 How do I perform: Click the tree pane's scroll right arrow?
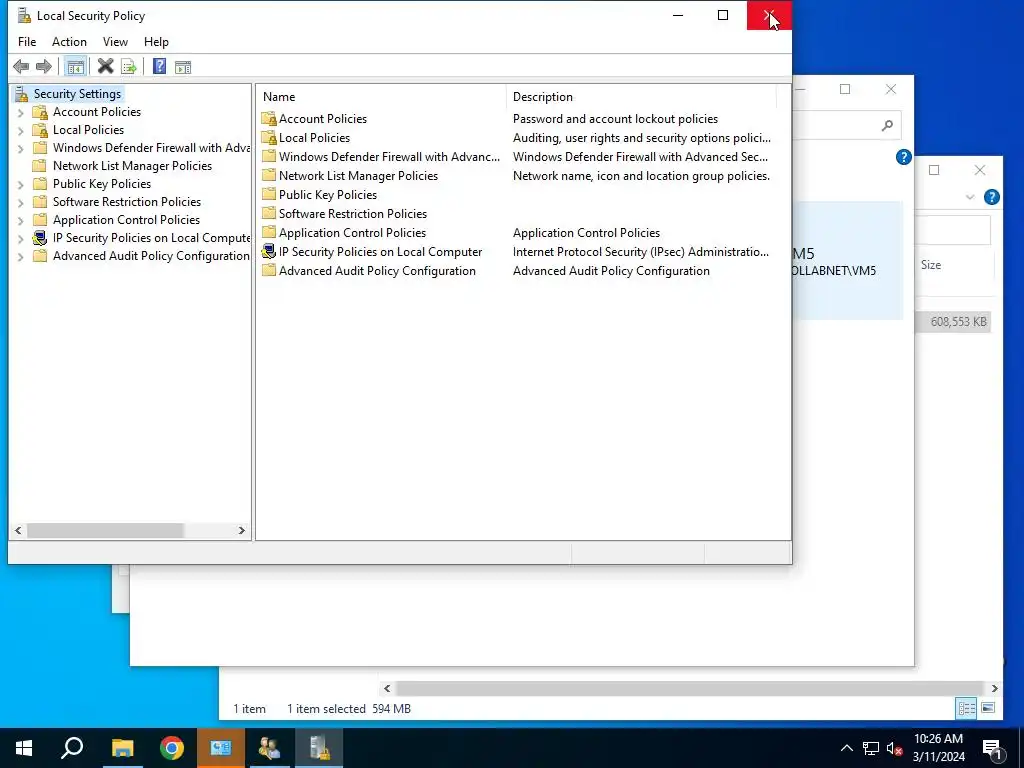[242, 530]
